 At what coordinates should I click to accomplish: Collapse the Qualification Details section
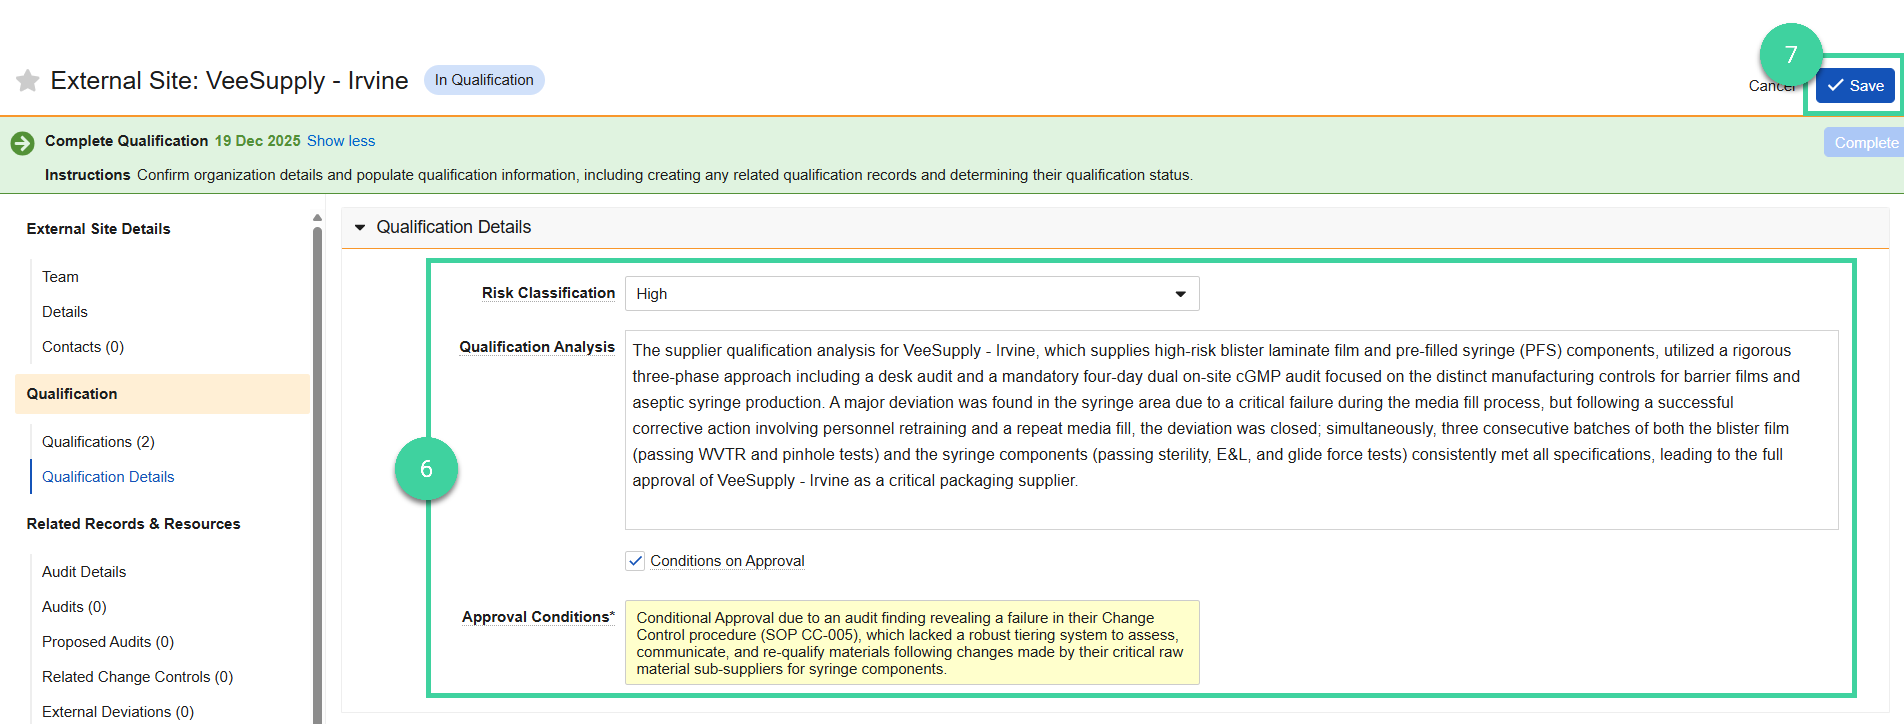[x=360, y=228]
